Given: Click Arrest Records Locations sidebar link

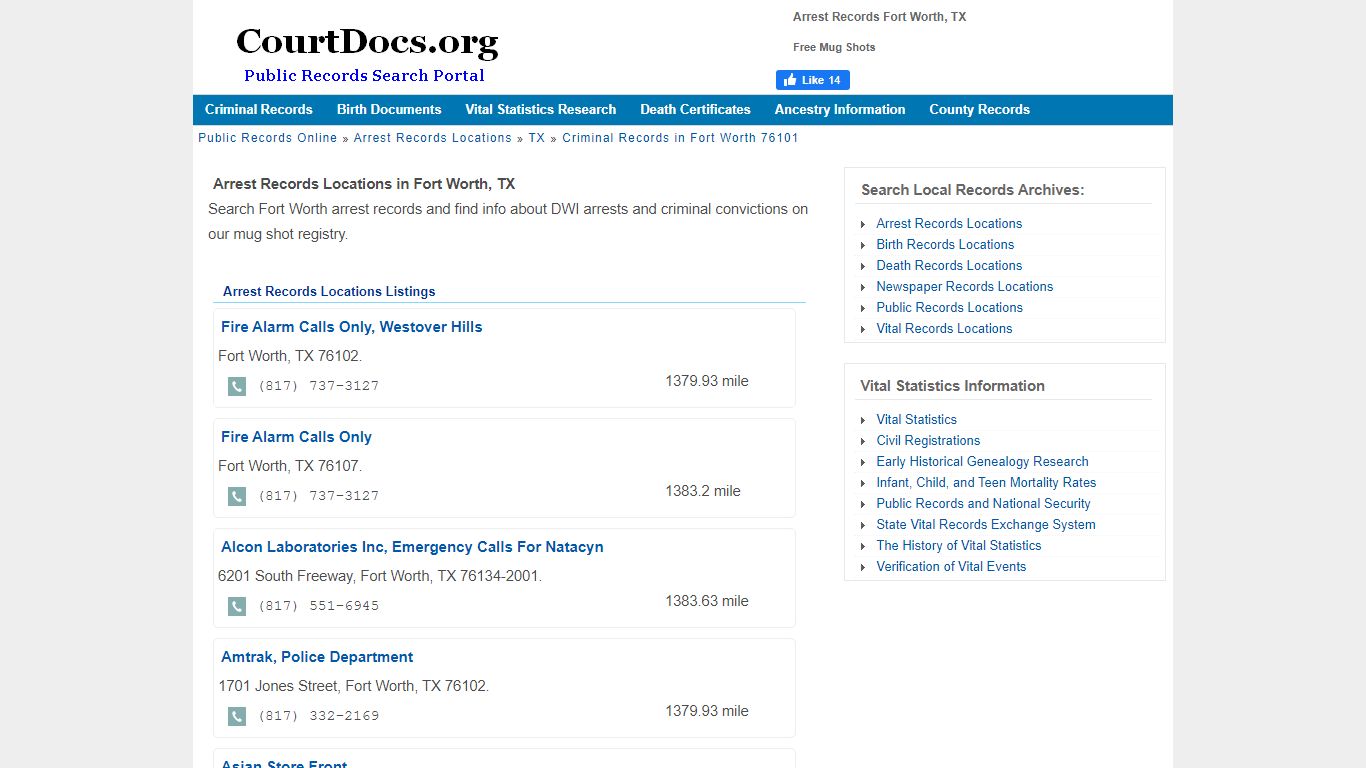Looking at the screenshot, I should pos(949,224).
